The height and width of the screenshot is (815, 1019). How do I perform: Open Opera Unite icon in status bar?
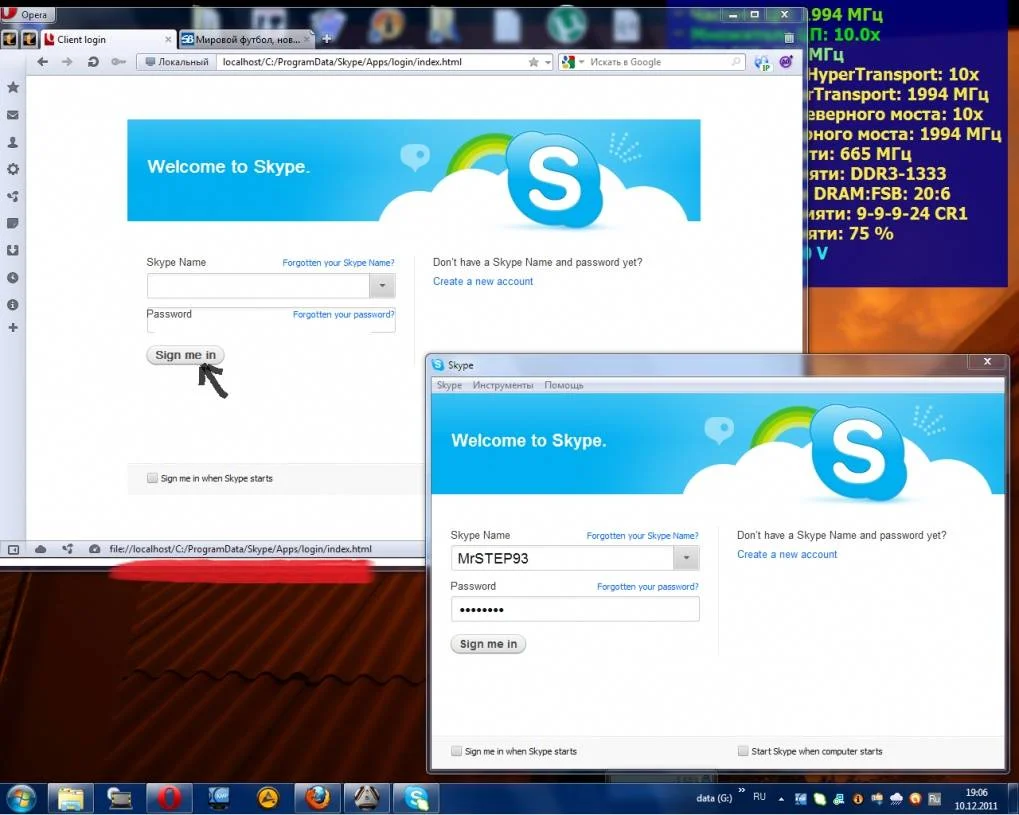68,549
